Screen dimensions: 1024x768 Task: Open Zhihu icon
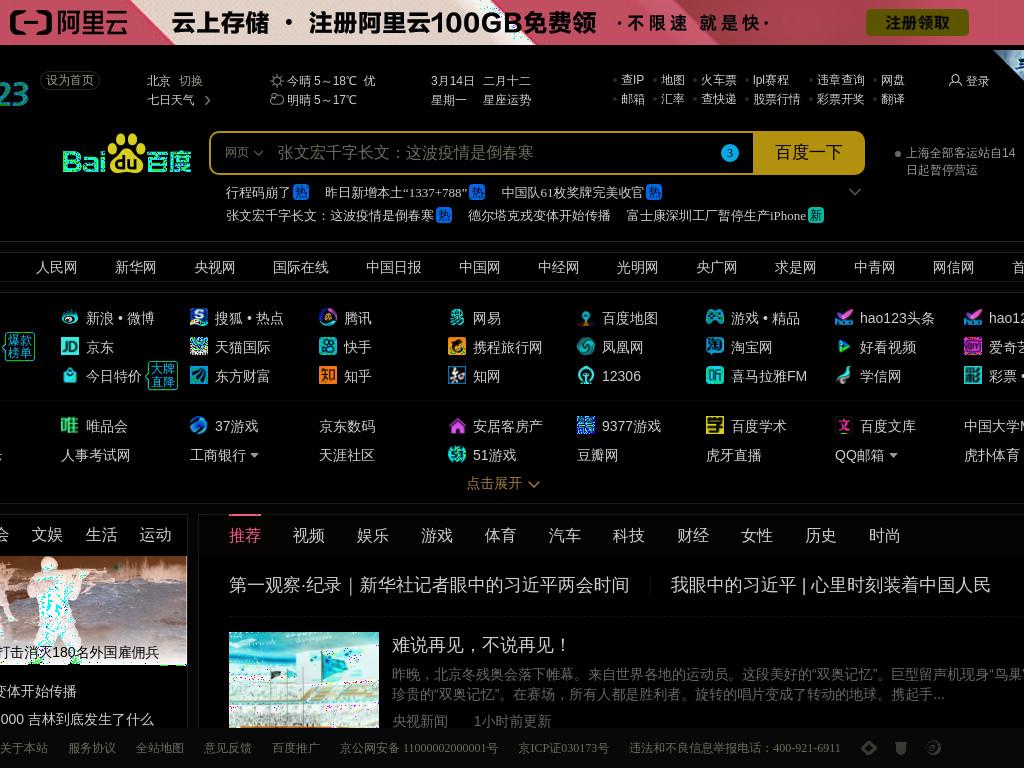point(328,376)
